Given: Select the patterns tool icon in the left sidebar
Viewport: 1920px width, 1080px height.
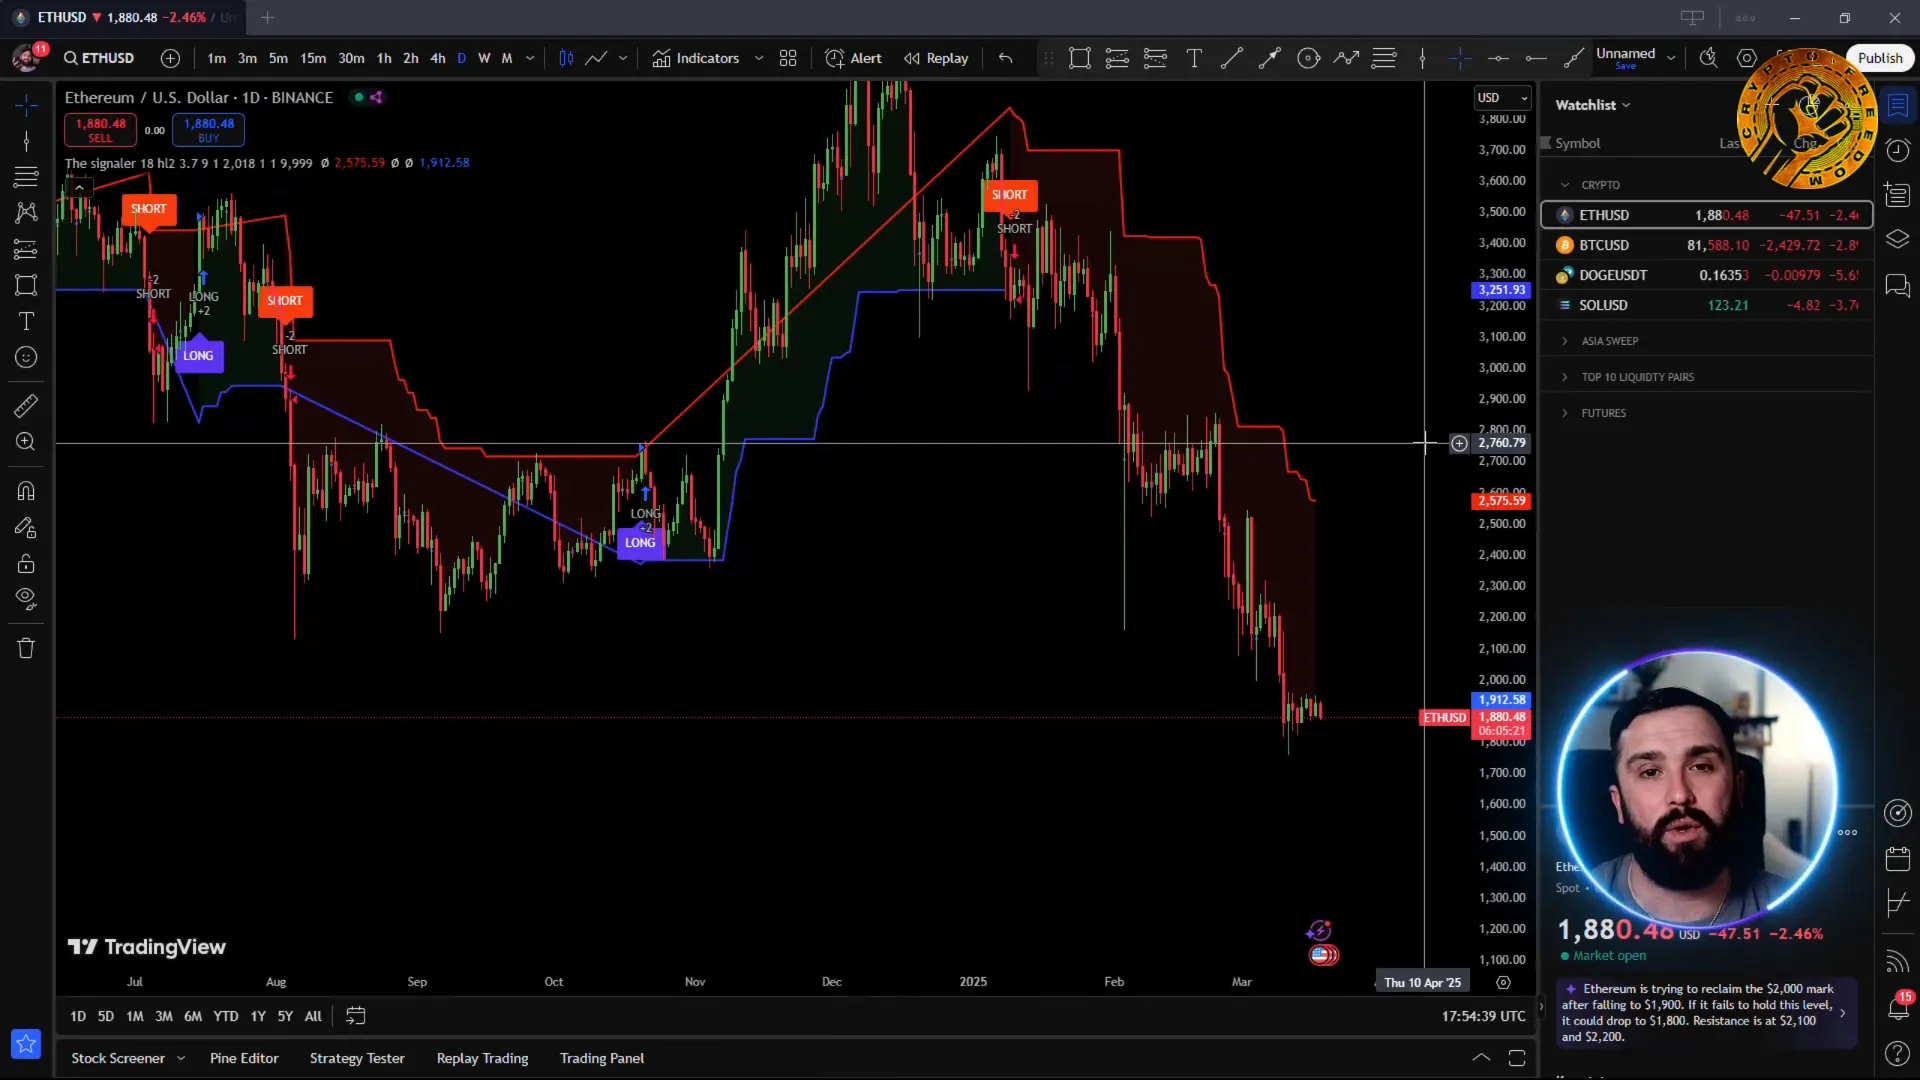Looking at the screenshot, I should [x=26, y=213].
